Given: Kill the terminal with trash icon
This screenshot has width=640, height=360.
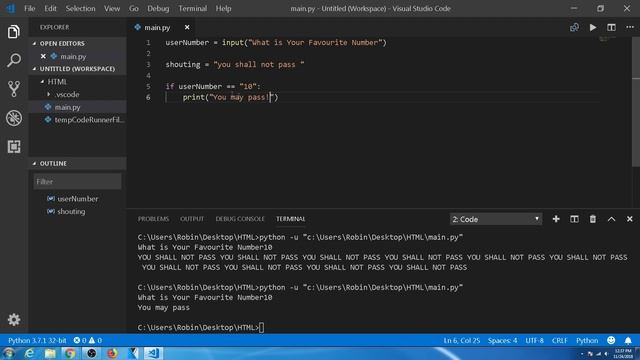Looking at the screenshot, I should click(593, 219).
